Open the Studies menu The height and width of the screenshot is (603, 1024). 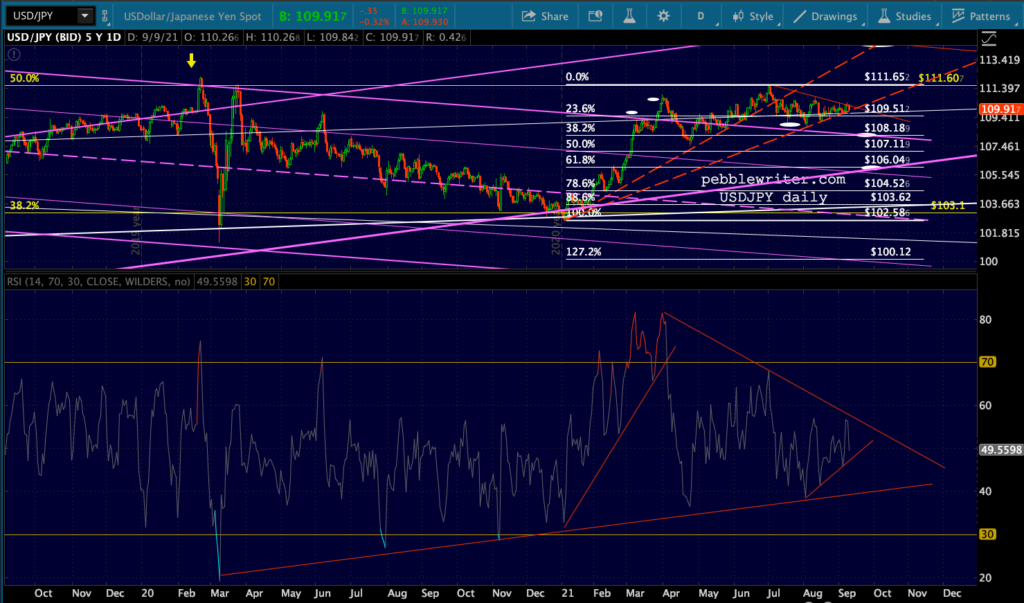pyautogui.click(x=904, y=16)
